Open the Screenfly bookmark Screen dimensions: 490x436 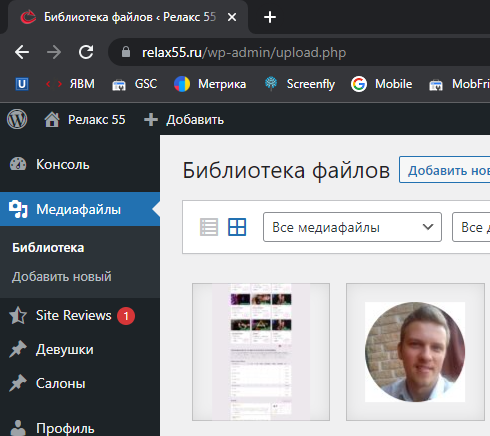[300, 84]
